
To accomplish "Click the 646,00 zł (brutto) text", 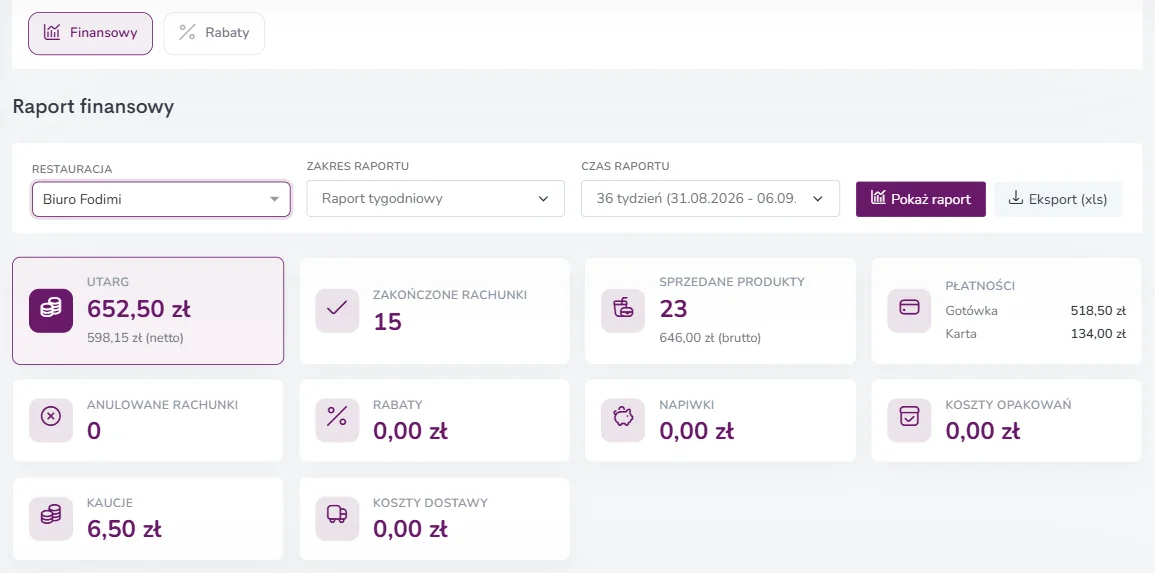I will [x=710, y=338].
